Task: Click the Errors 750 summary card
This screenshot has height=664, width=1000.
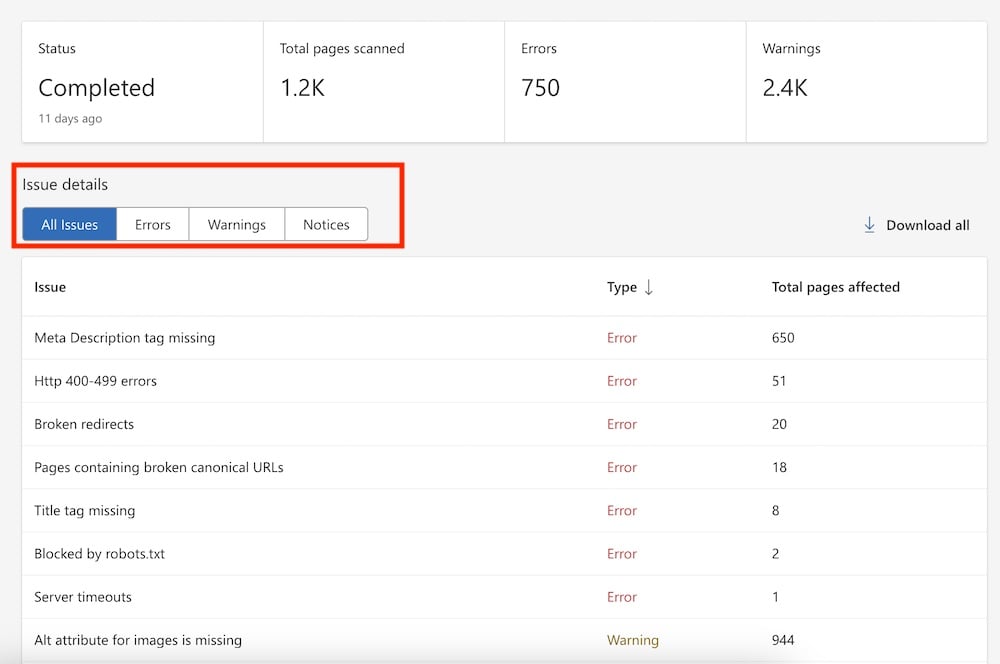Action: pyautogui.click(x=624, y=82)
